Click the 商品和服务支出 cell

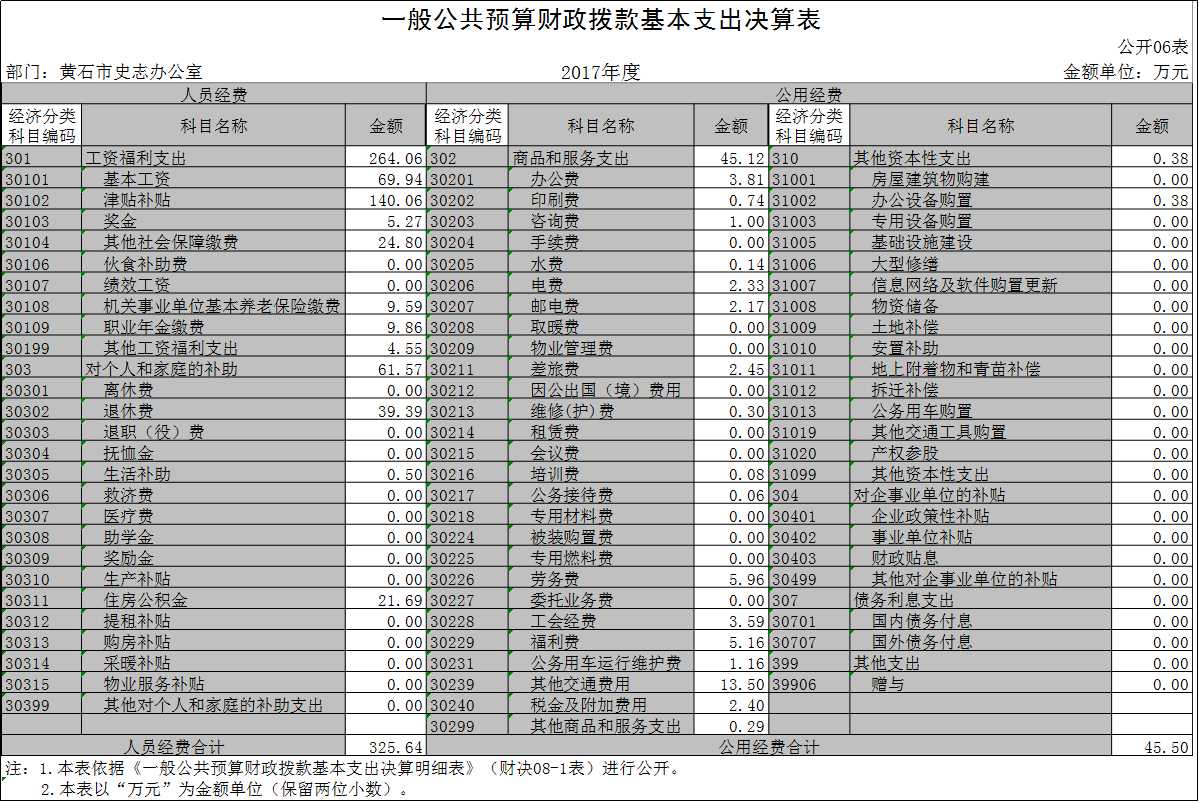pos(601,158)
